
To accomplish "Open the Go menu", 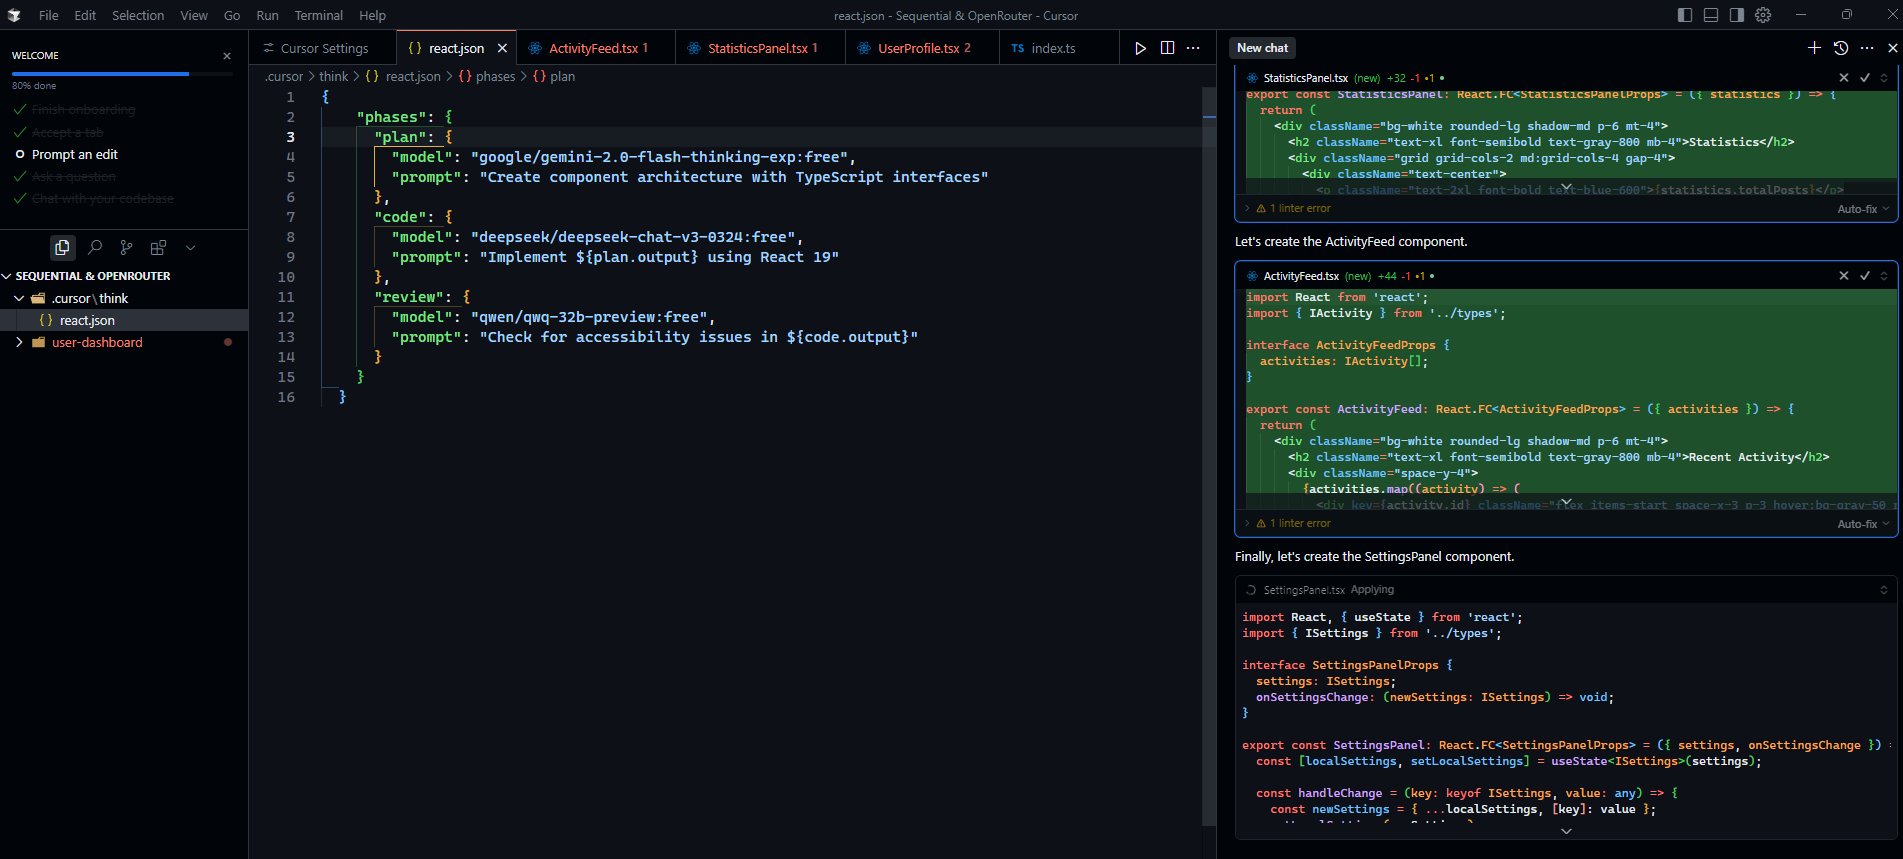I will click(x=232, y=15).
